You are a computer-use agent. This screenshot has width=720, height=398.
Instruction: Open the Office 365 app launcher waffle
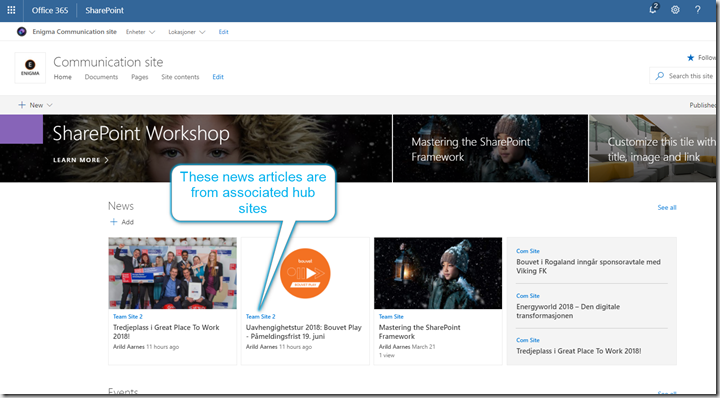[11, 10]
